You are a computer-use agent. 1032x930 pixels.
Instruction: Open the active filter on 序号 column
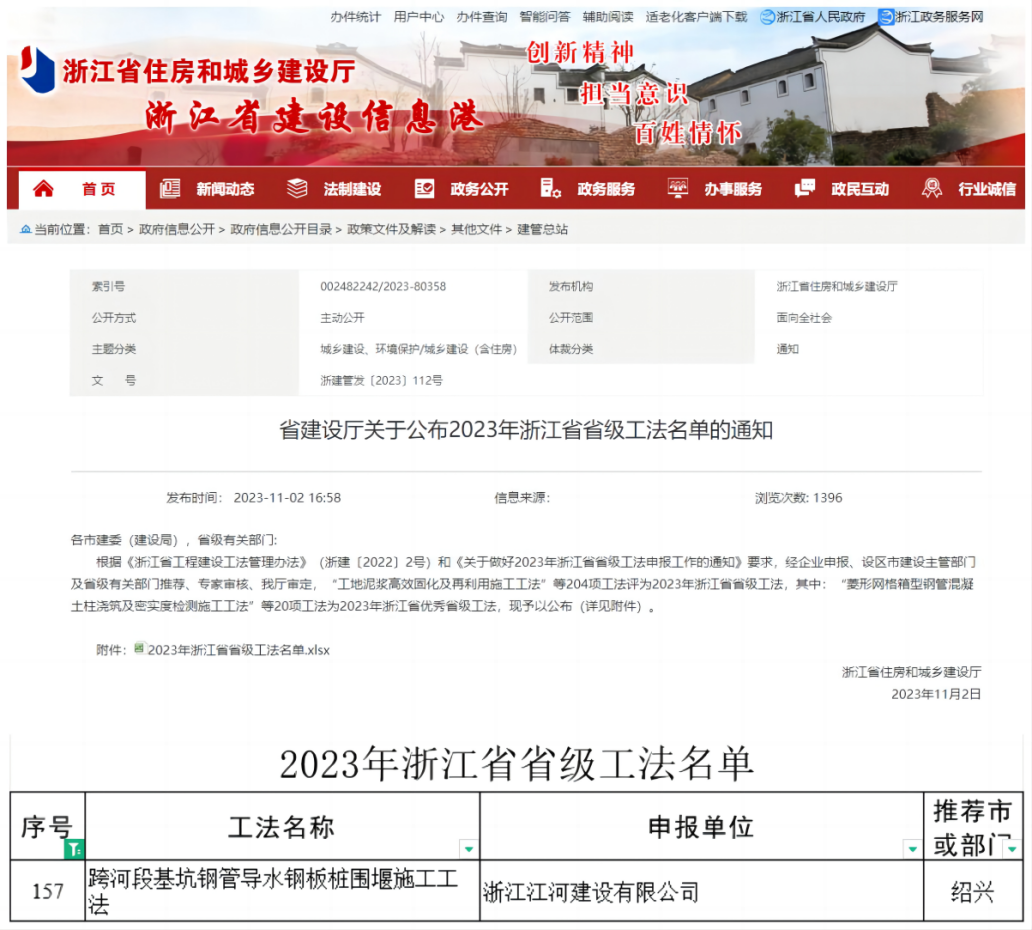74,849
